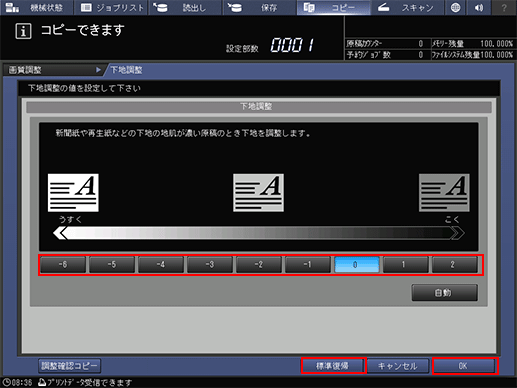517x388 pixels.
Task: Switch to the スキャン scan tab
Action: [x=407, y=7]
